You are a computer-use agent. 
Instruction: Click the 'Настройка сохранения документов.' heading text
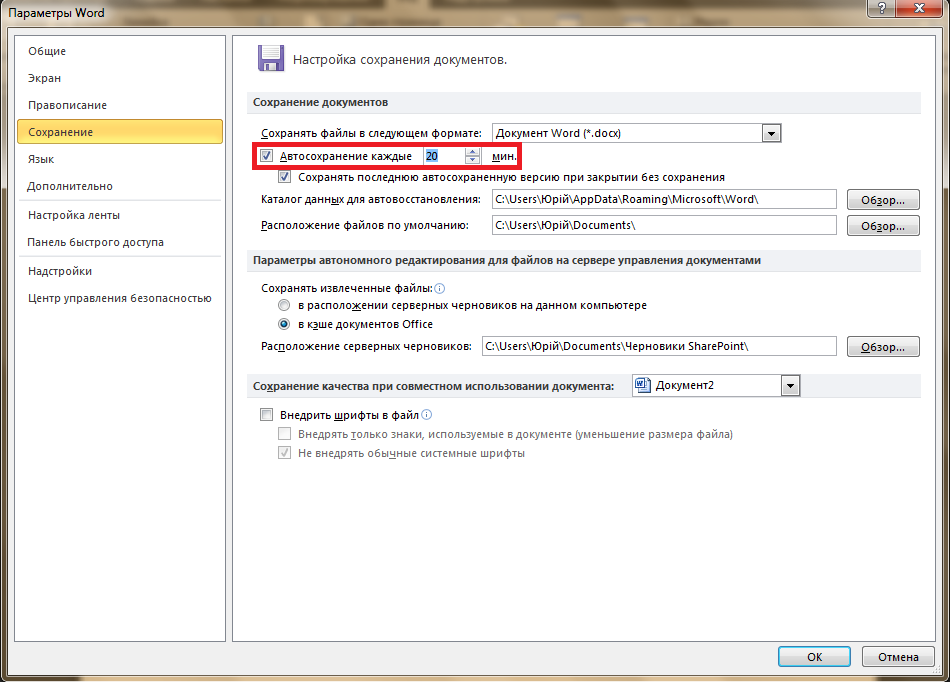400,60
